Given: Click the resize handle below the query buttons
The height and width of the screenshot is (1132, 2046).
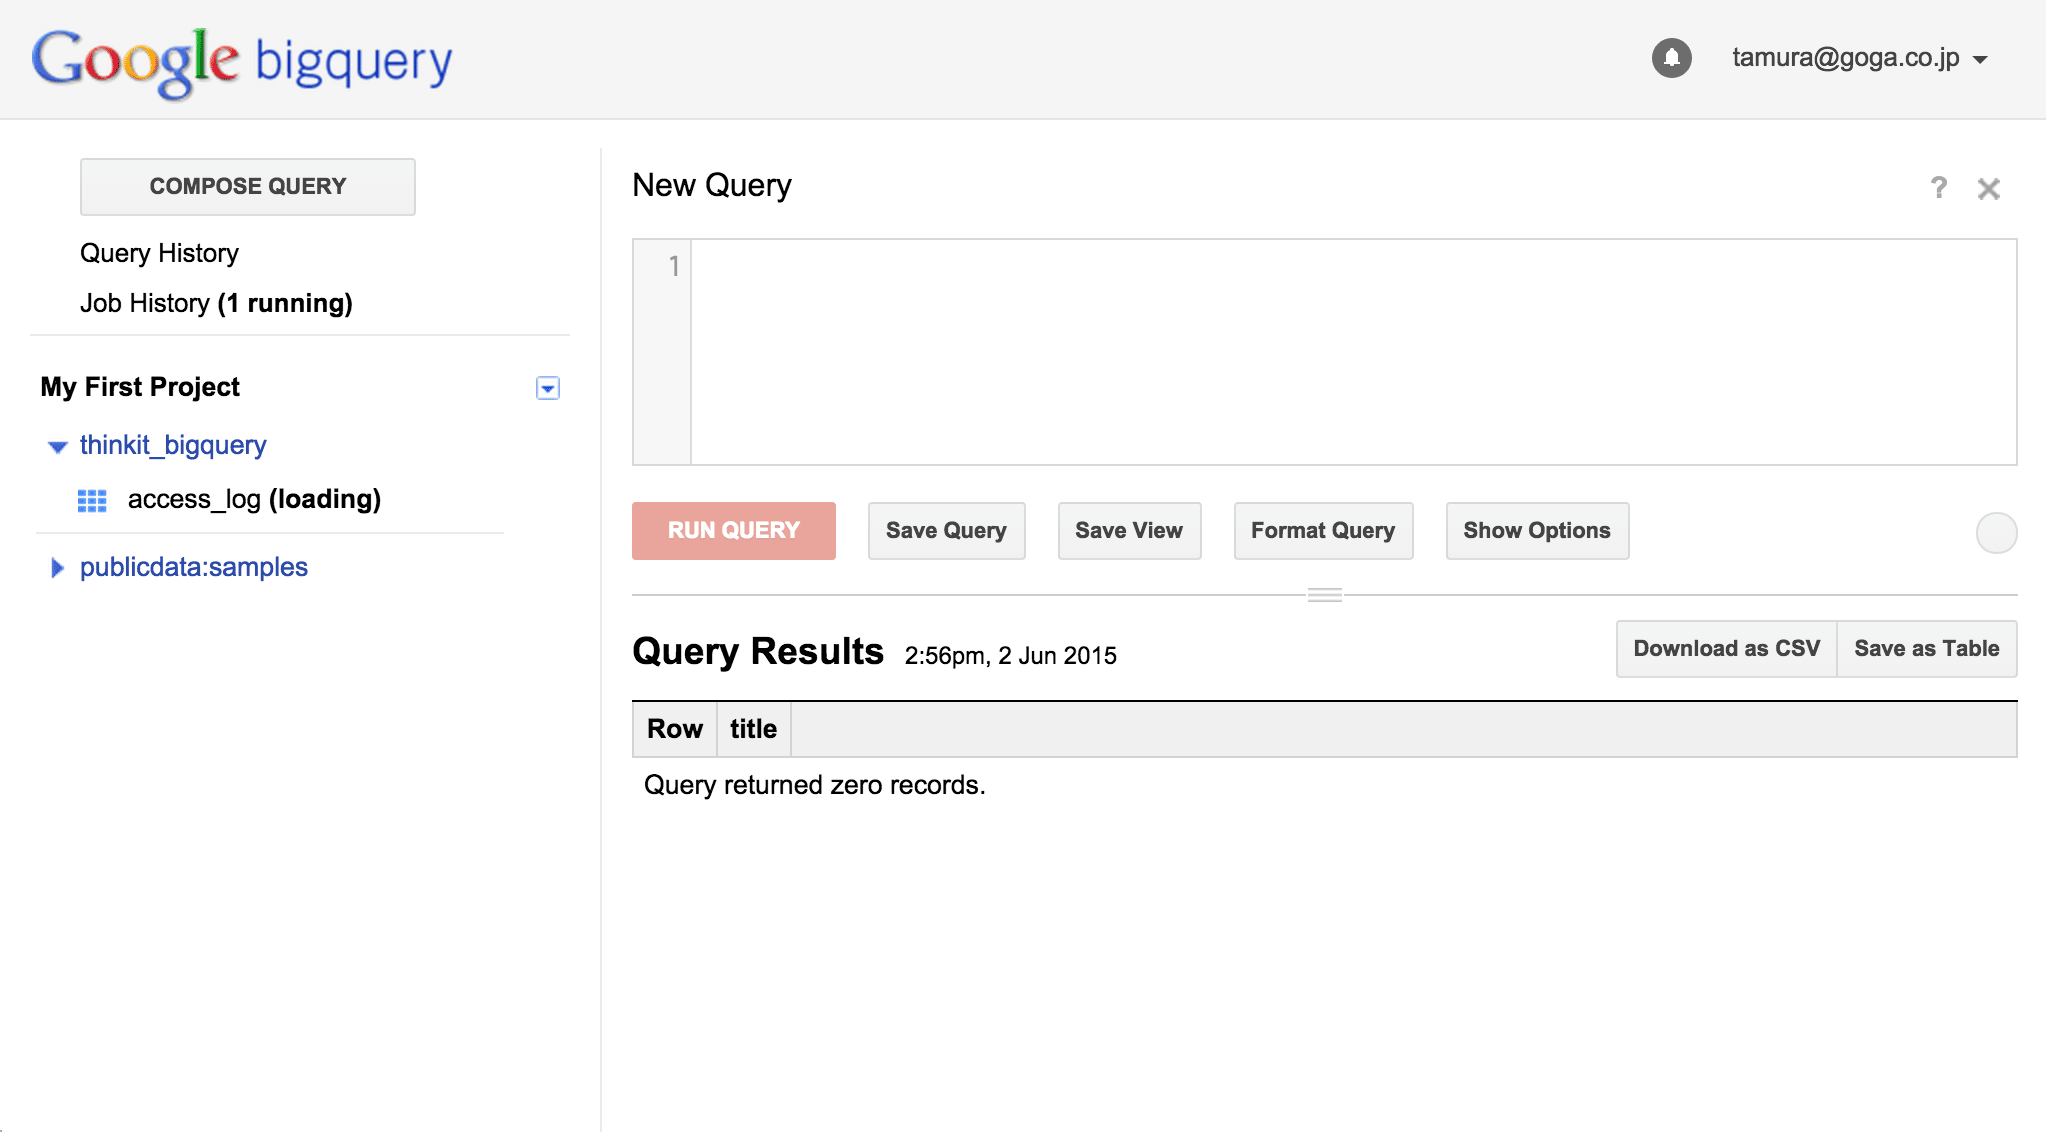Looking at the screenshot, I should pyautogui.click(x=1324, y=595).
